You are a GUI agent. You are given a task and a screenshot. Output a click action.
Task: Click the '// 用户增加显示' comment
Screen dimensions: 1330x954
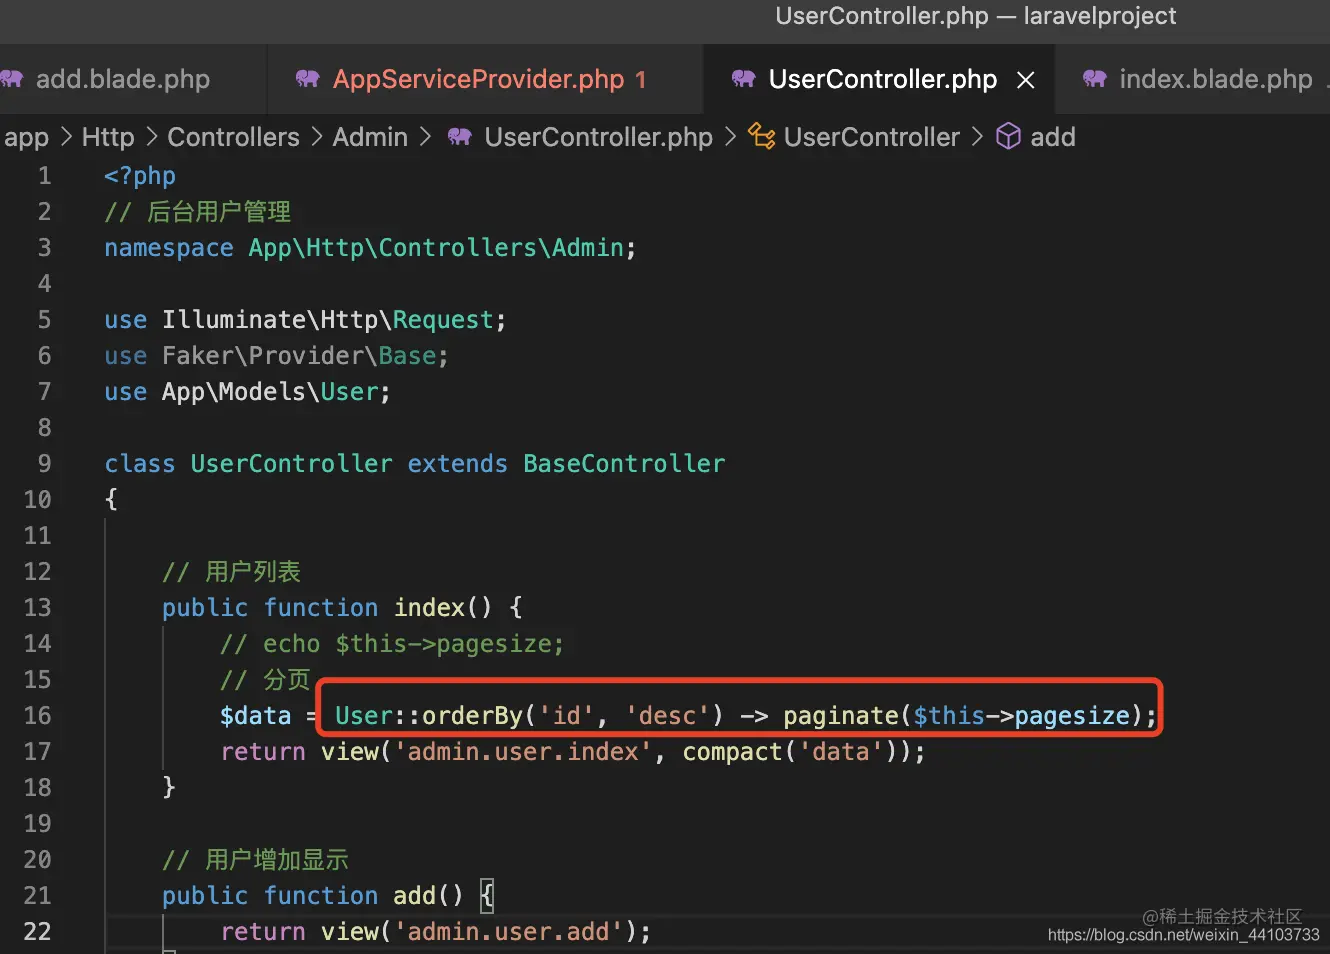pyautogui.click(x=255, y=860)
